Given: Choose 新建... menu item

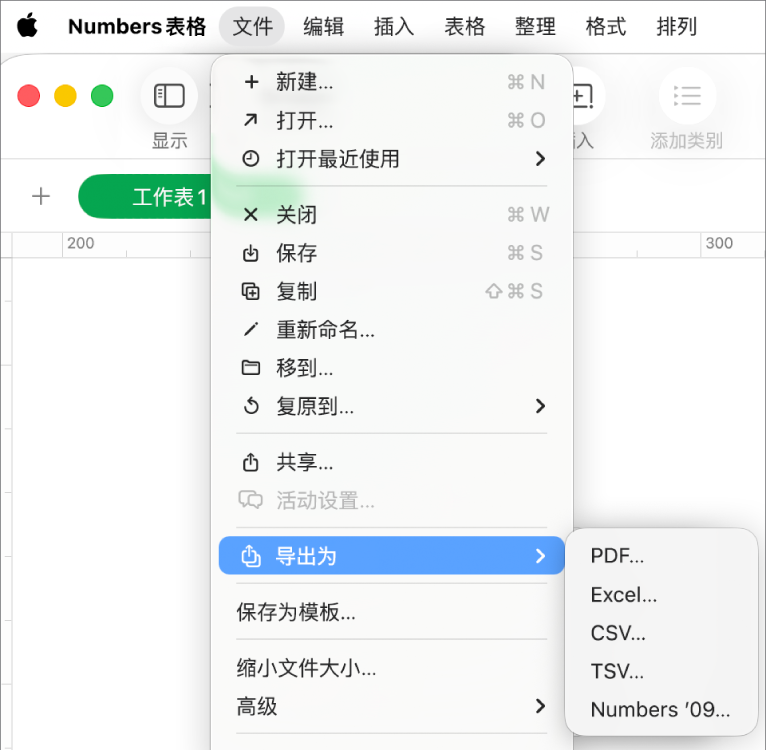Looking at the screenshot, I should [x=392, y=82].
